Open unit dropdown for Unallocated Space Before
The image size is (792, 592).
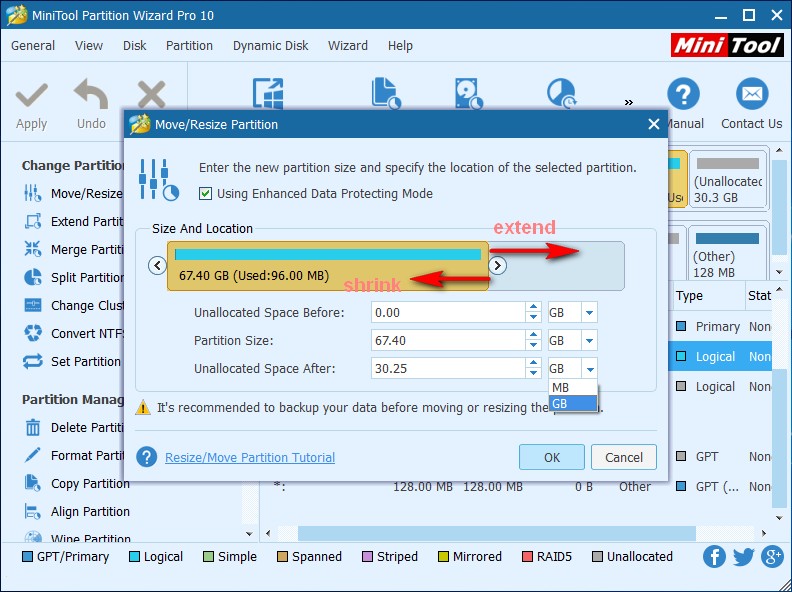click(x=589, y=313)
